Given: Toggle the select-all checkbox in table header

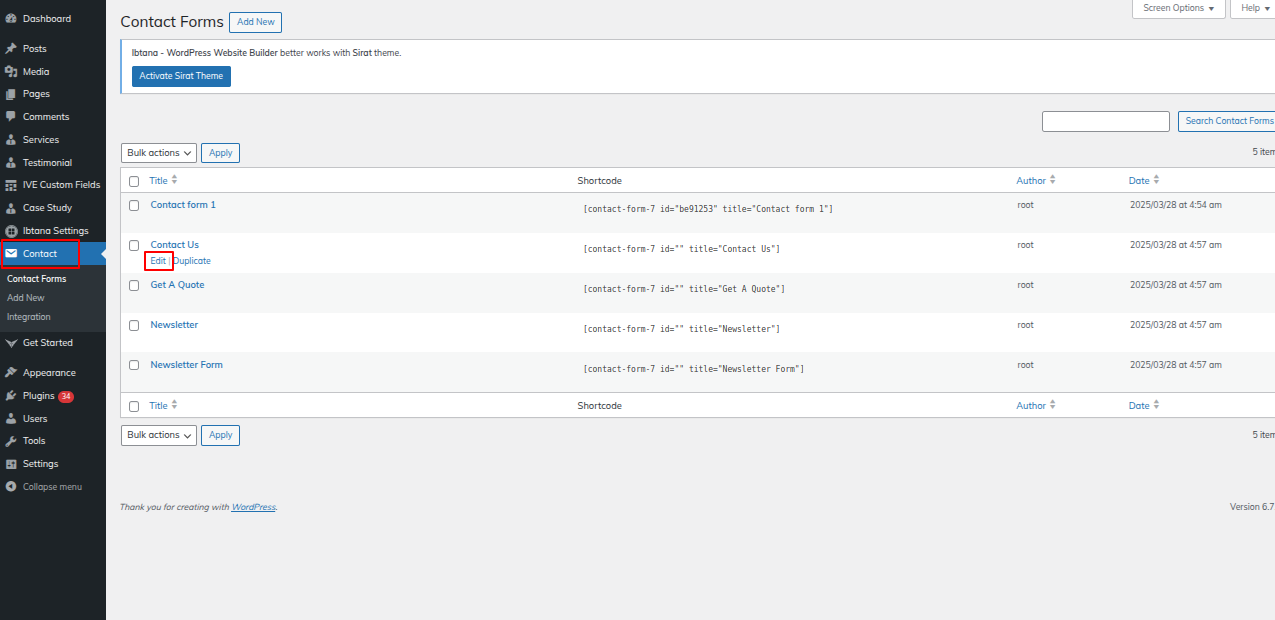Looking at the screenshot, I should coord(134,181).
